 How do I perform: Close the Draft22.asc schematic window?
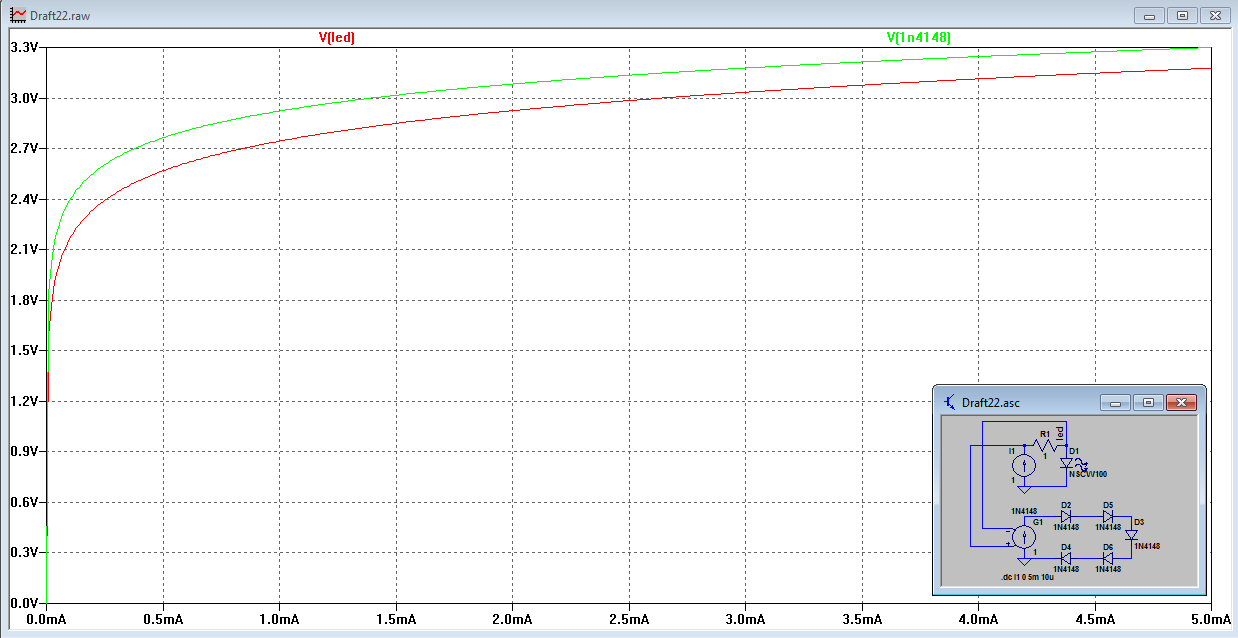[1181, 402]
